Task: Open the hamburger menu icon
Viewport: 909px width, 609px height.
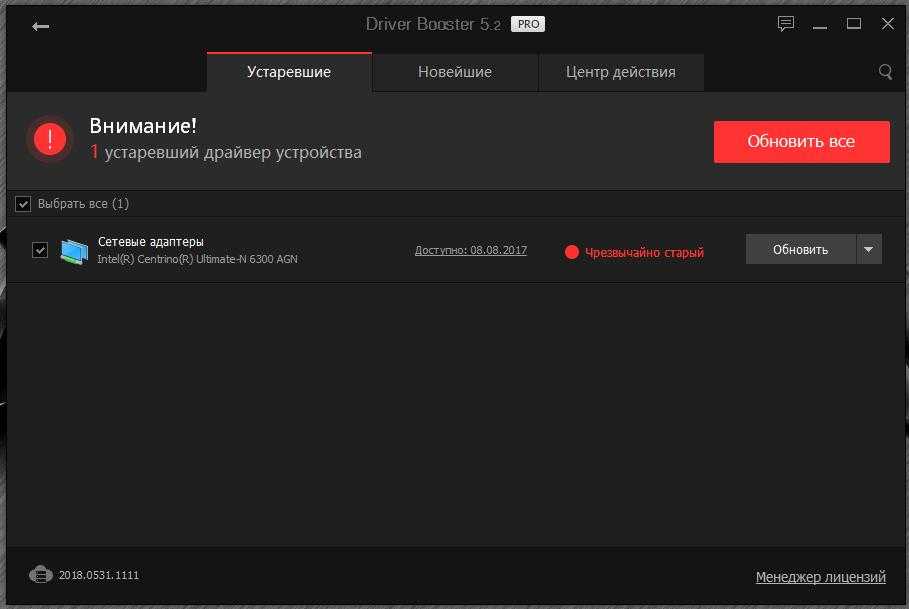Action: pos(820,25)
